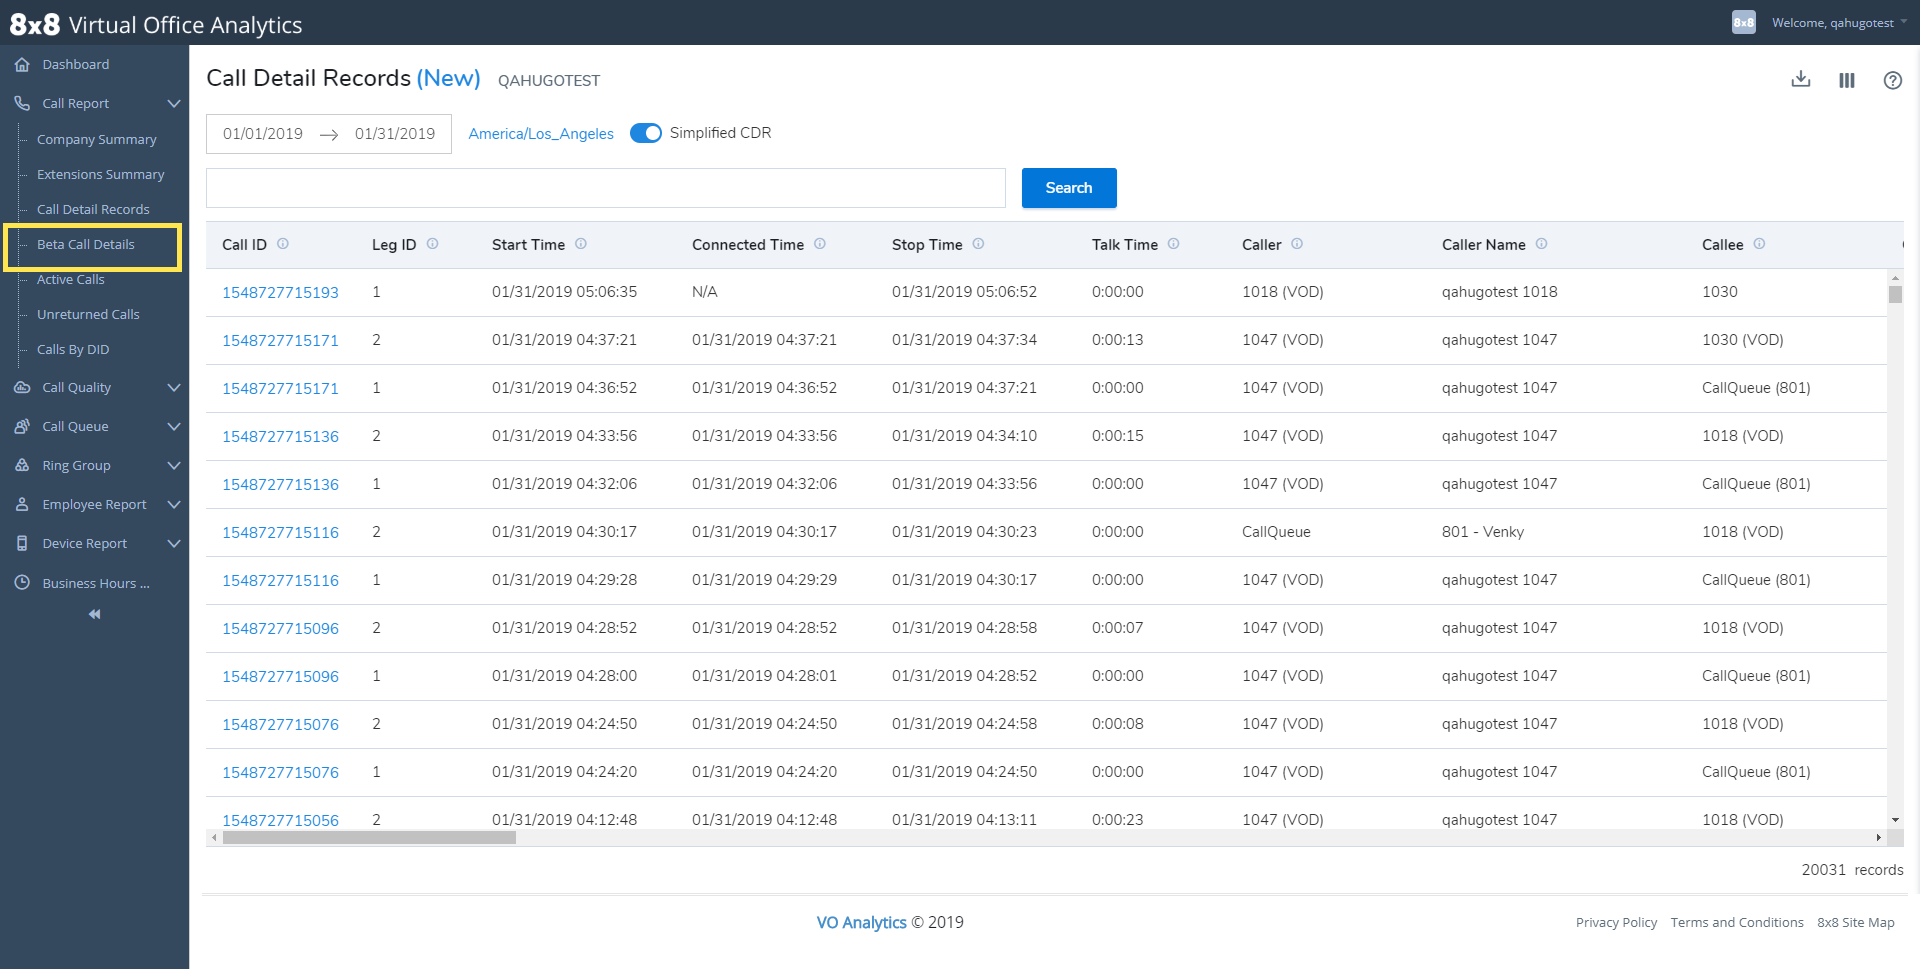Open the help question mark icon
The width and height of the screenshot is (1920, 969).
pyautogui.click(x=1893, y=80)
